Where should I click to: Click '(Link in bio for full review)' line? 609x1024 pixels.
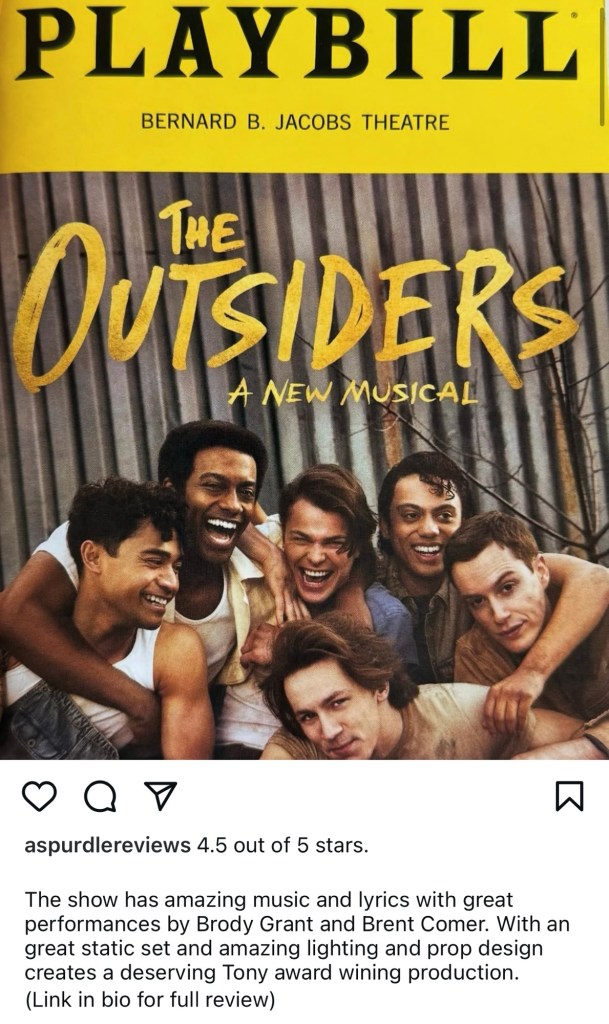click(150, 1000)
